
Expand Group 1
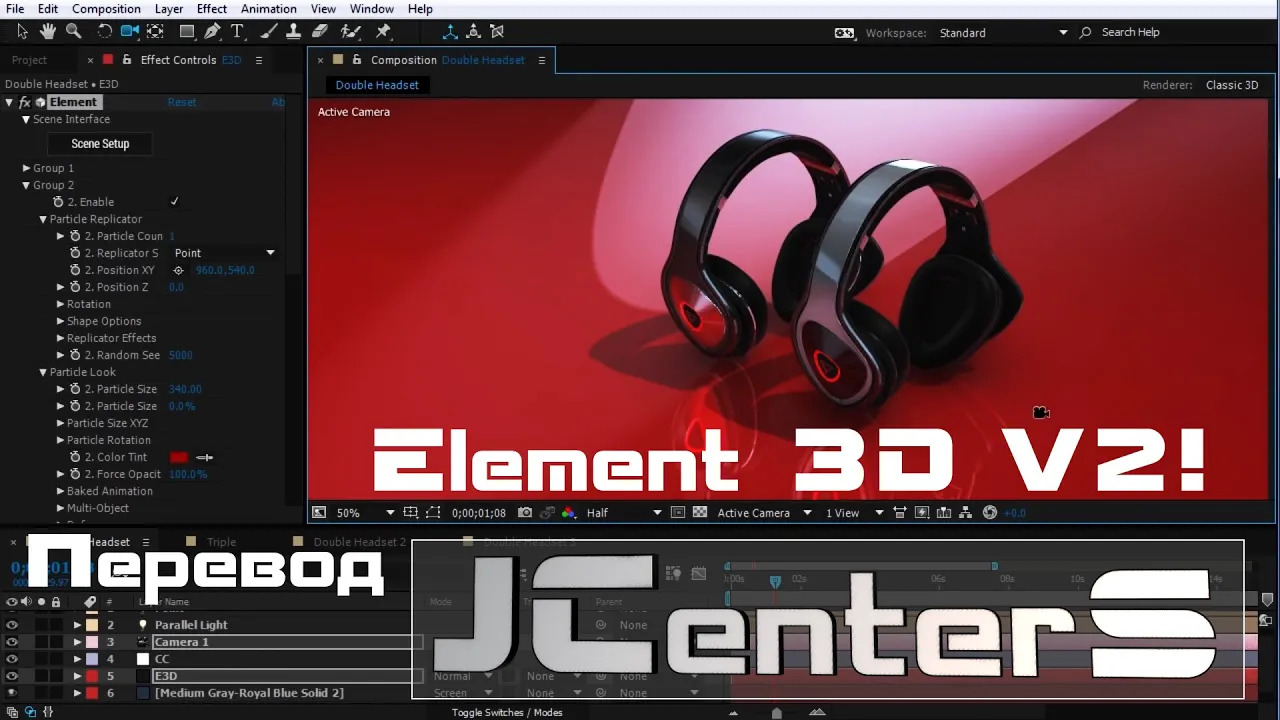click(26, 168)
